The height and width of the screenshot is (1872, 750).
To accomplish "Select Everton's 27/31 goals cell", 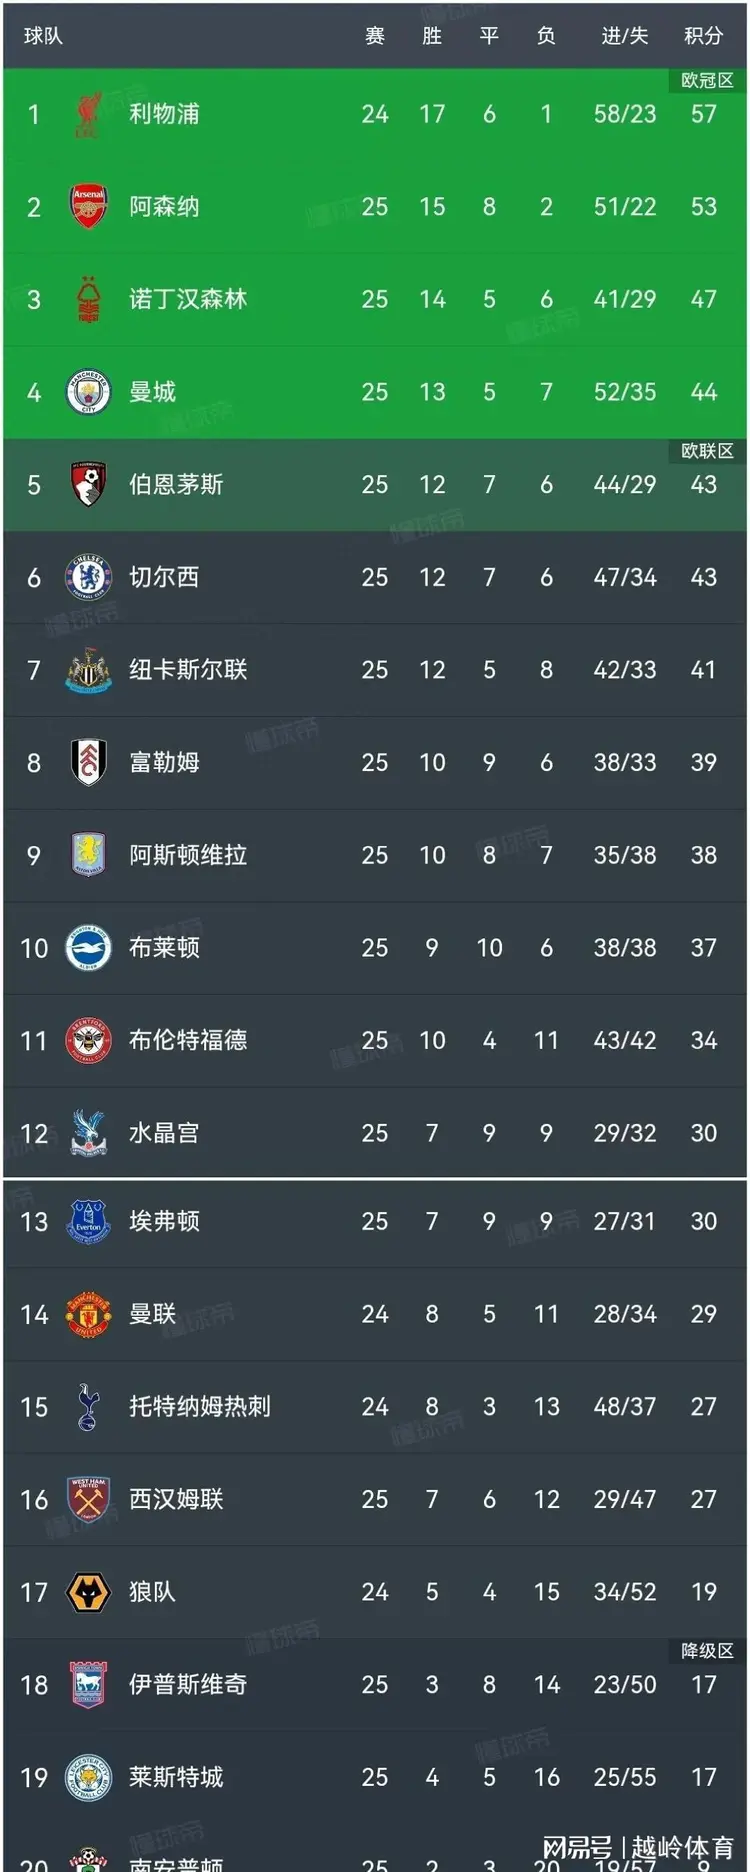I will 625,1221.
